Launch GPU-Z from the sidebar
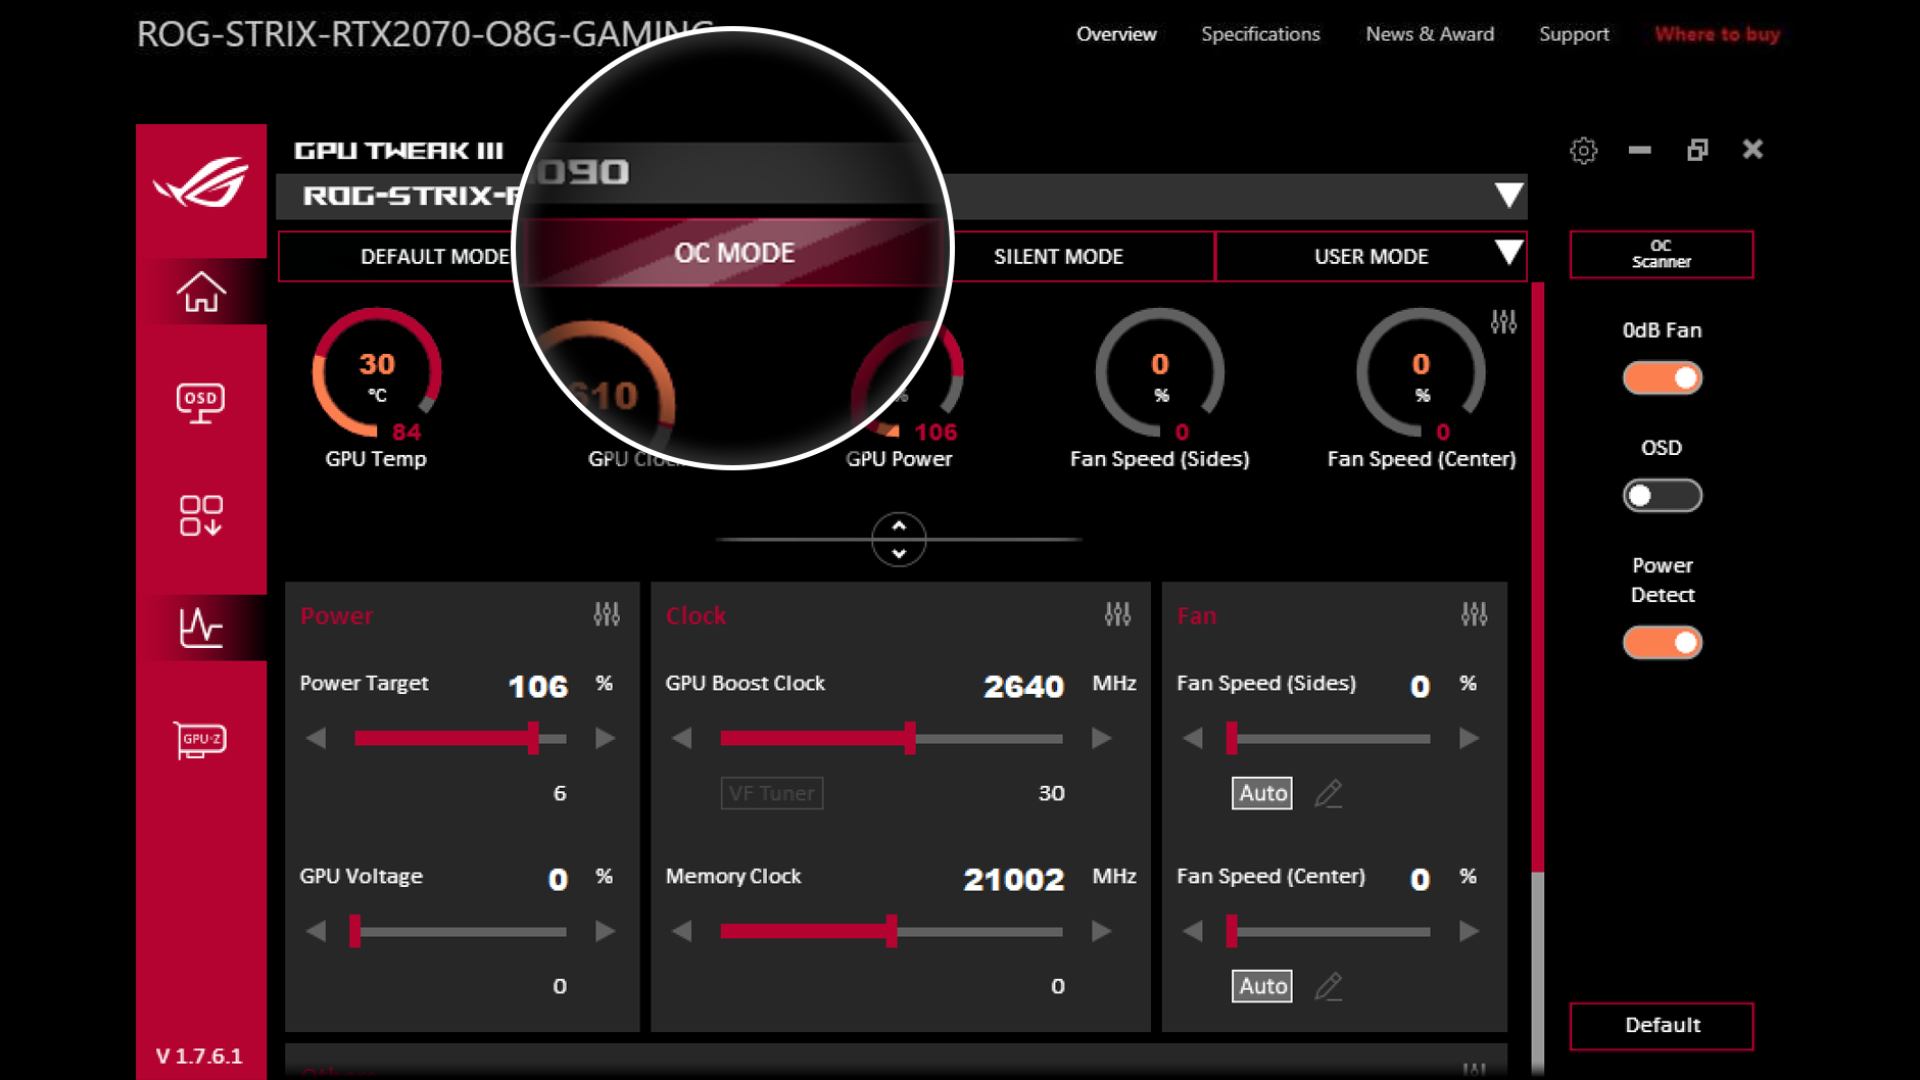This screenshot has height=1080, width=1920. (x=201, y=740)
